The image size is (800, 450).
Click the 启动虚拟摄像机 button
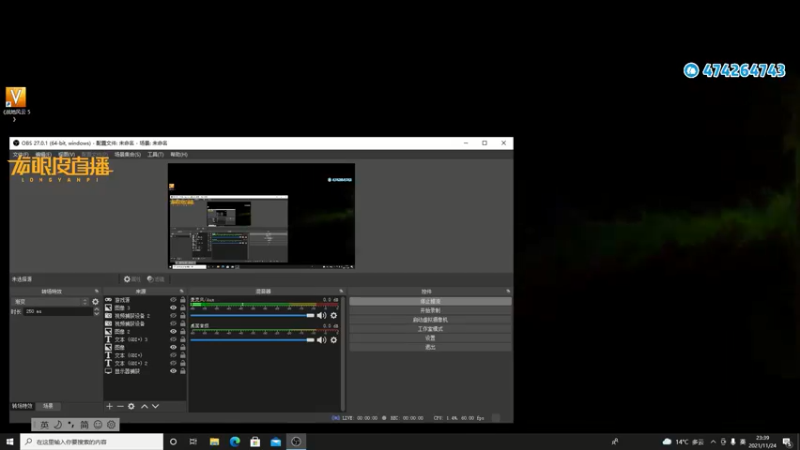(x=430, y=320)
